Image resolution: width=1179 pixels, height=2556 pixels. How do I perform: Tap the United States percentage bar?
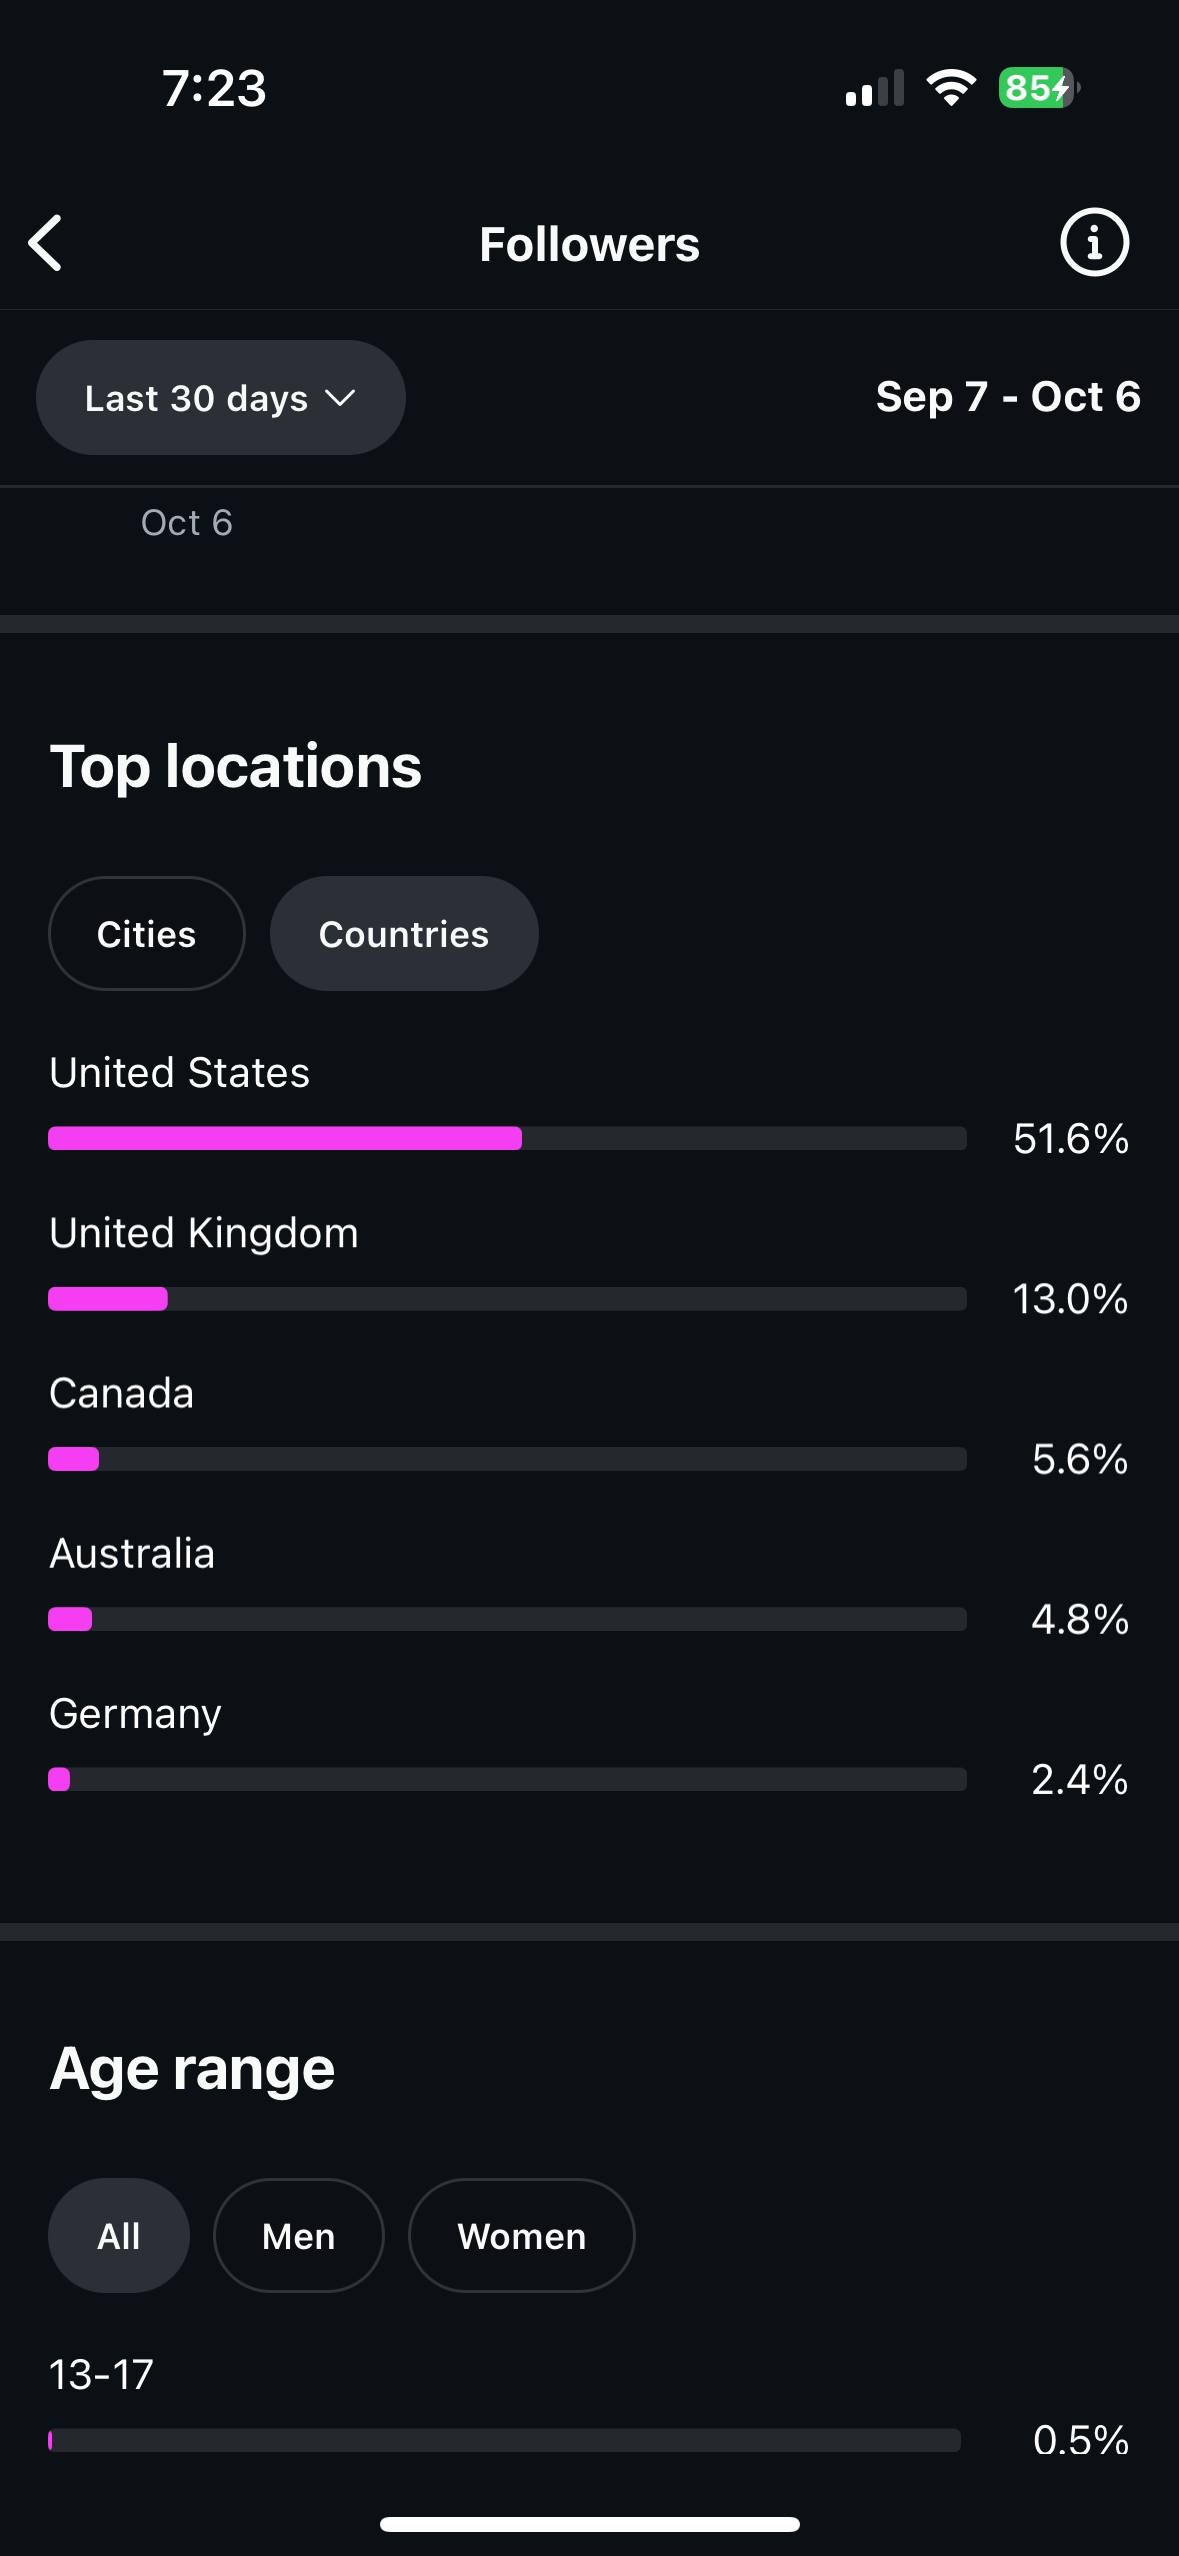pos(507,1138)
